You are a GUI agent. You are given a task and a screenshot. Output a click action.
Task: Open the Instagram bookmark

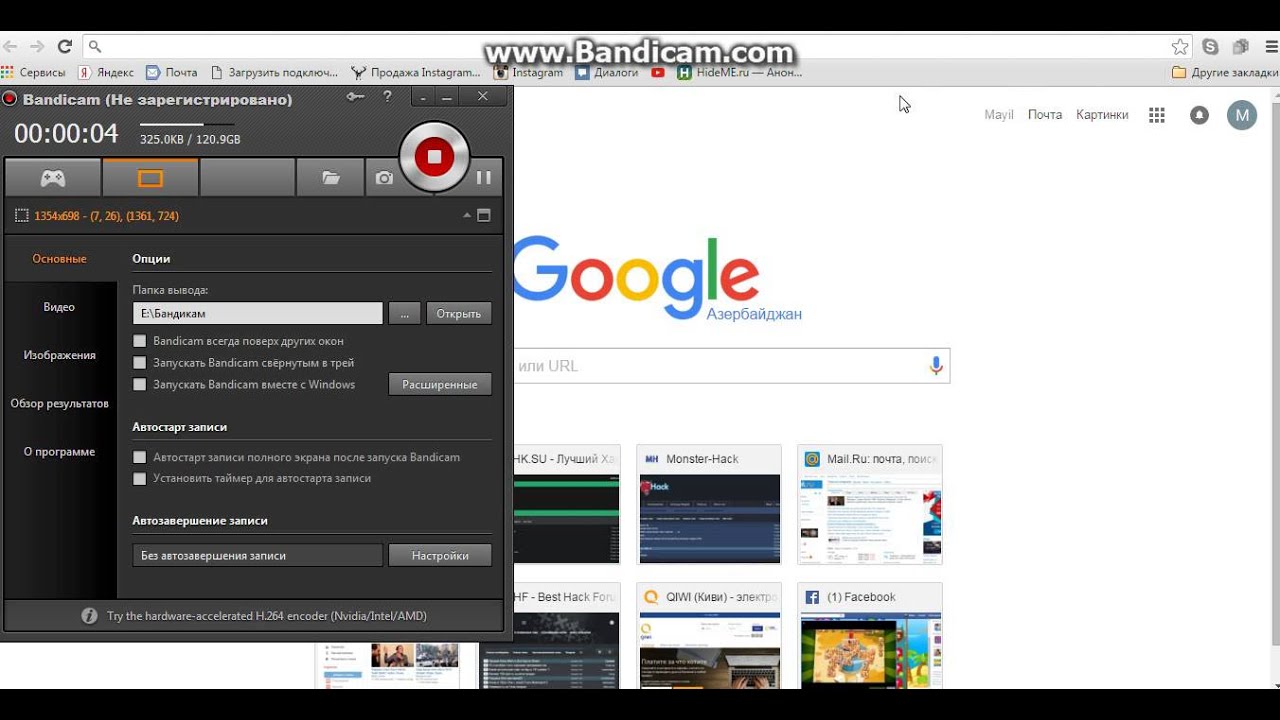529,72
